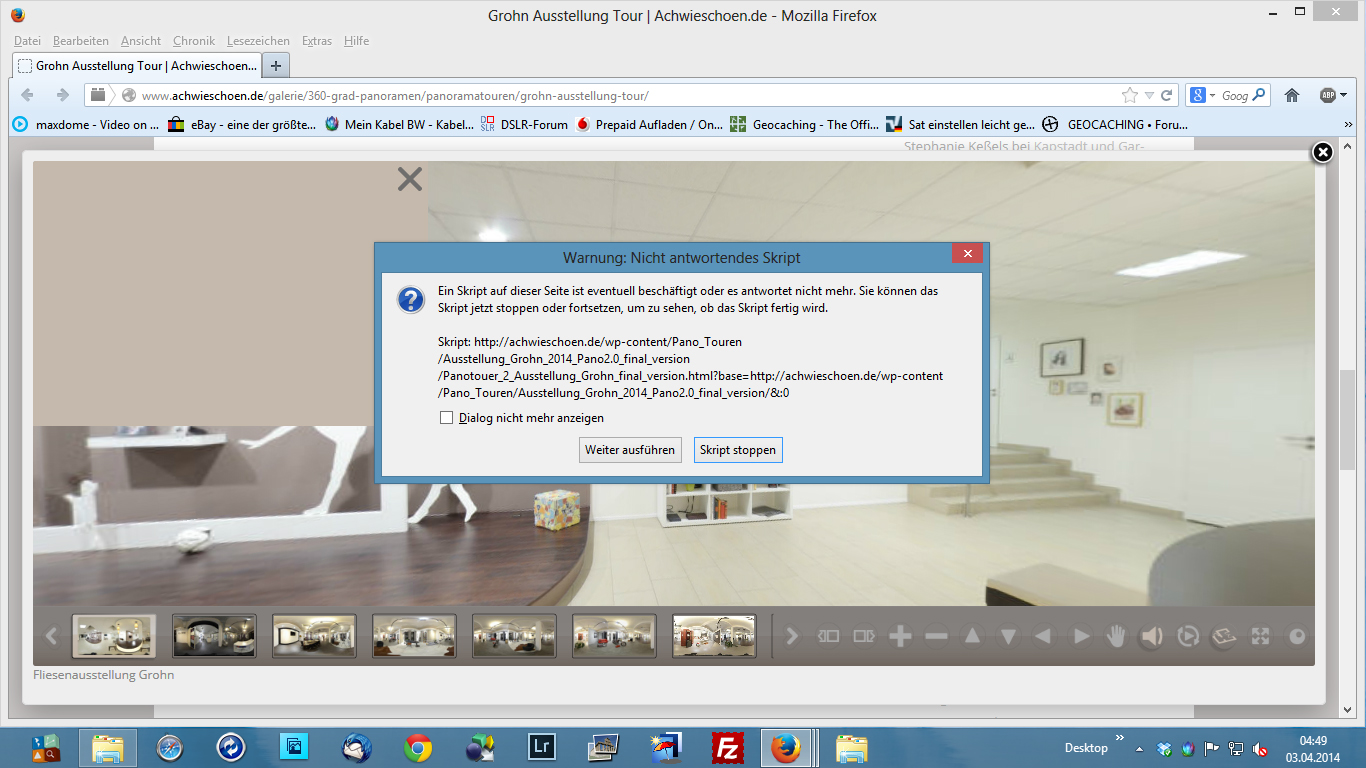Tilt the panorama view up with the up arrow

[x=972, y=636]
